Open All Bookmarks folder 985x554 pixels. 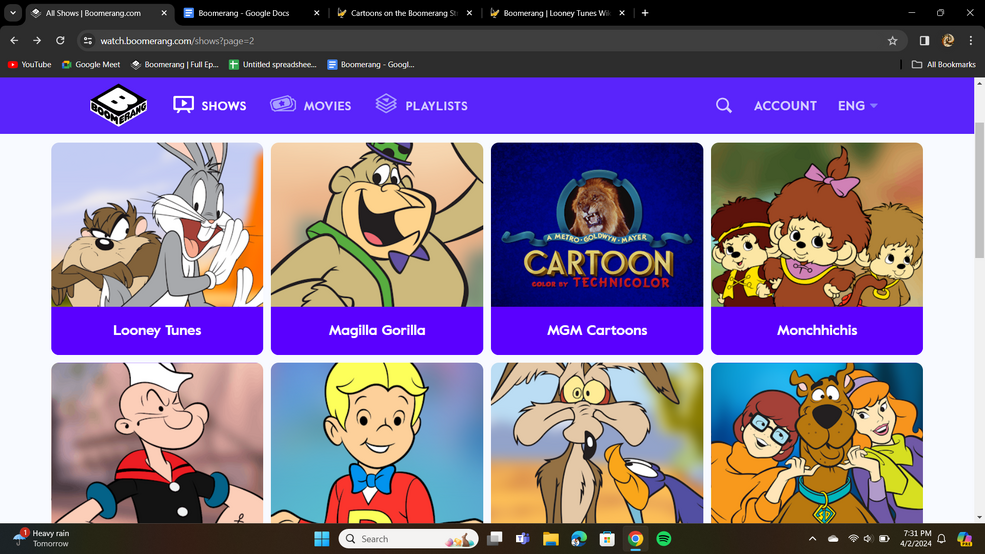944,64
